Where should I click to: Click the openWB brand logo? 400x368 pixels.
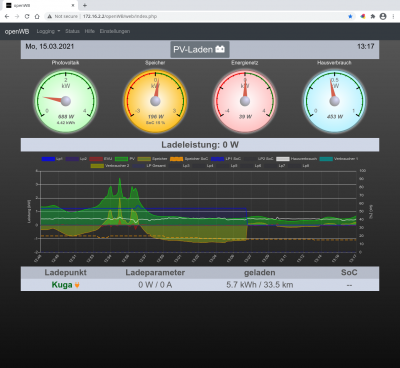point(17,31)
